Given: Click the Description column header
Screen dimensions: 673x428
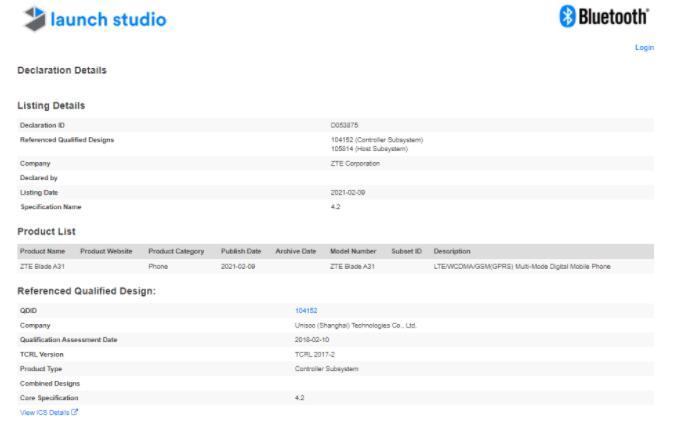Looking at the screenshot, I should pos(452,251).
